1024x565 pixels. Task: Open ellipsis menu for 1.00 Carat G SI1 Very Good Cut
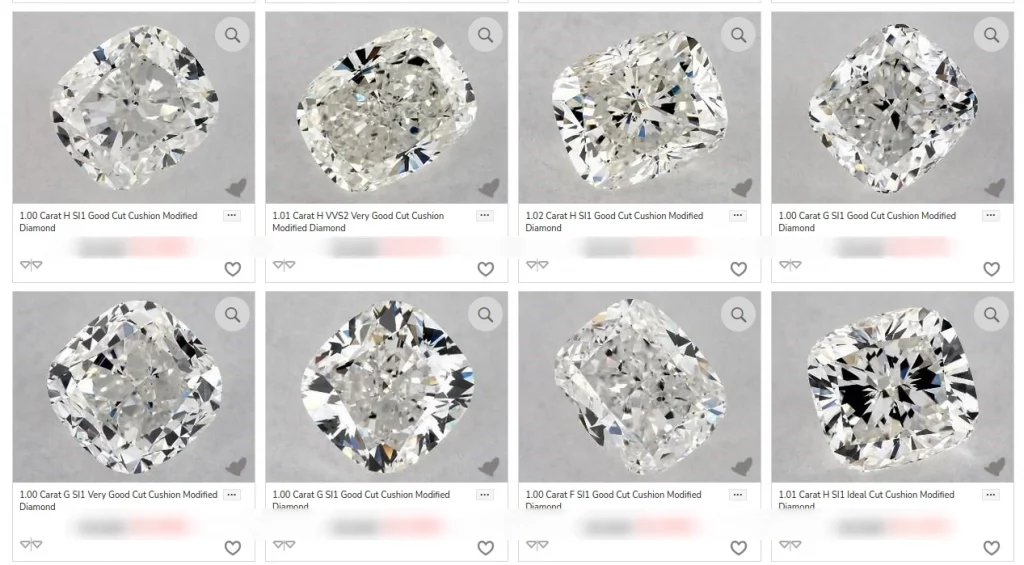coord(232,494)
